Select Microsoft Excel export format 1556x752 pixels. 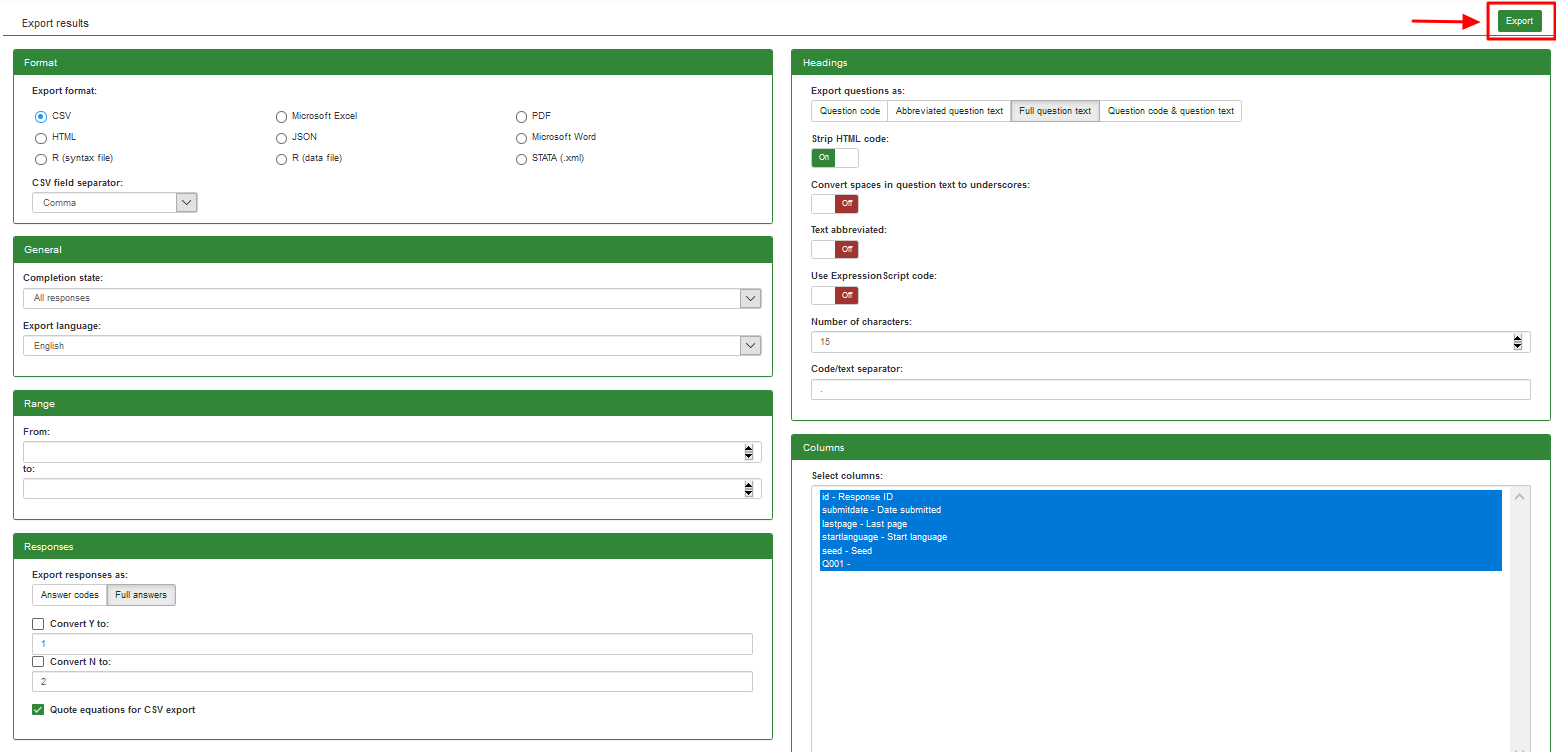click(x=281, y=117)
